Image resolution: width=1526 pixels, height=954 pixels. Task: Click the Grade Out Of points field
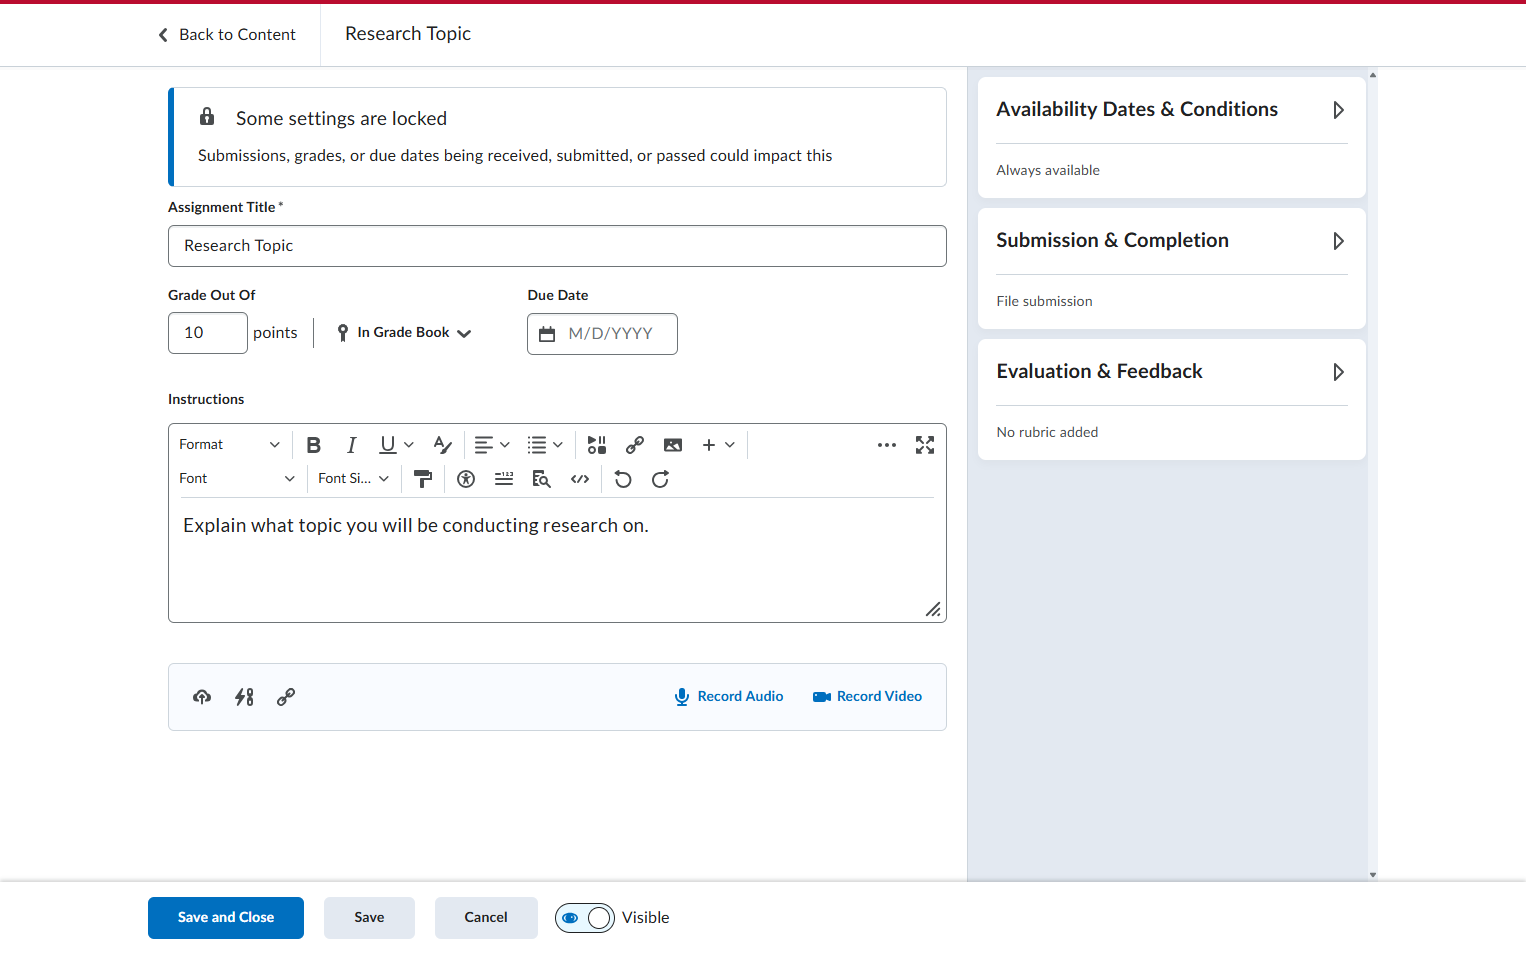coord(208,333)
